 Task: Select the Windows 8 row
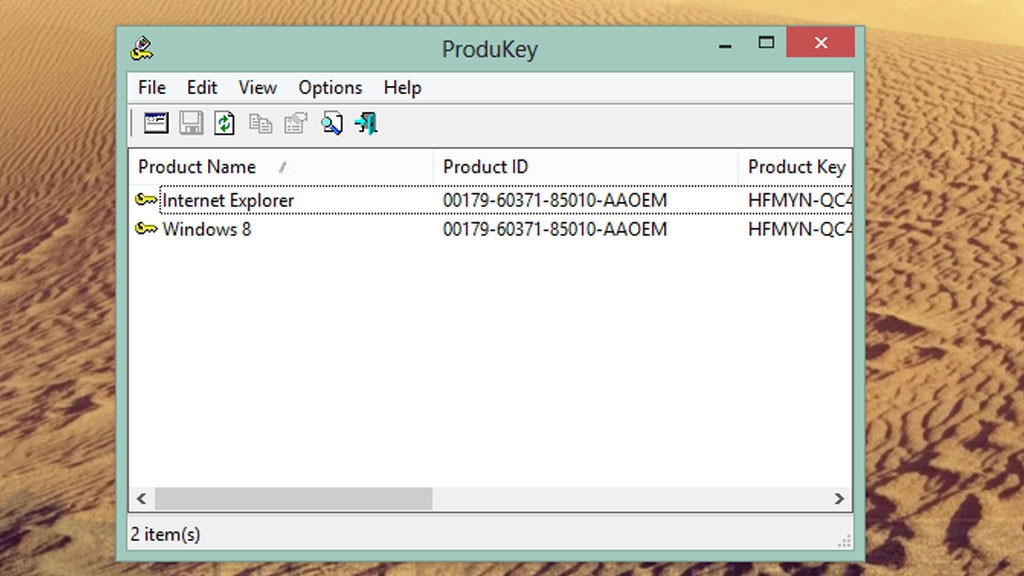[x=207, y=229]
